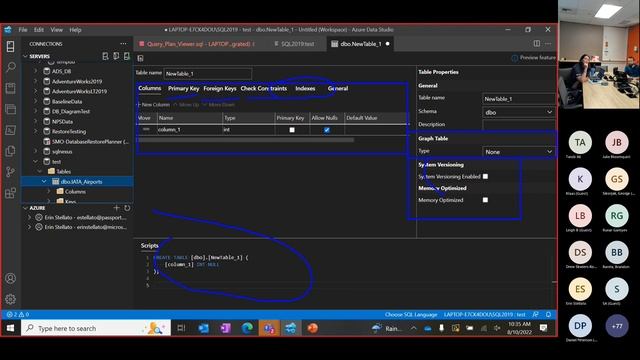Collapse the AZURE section

click(x=25, y=208)
